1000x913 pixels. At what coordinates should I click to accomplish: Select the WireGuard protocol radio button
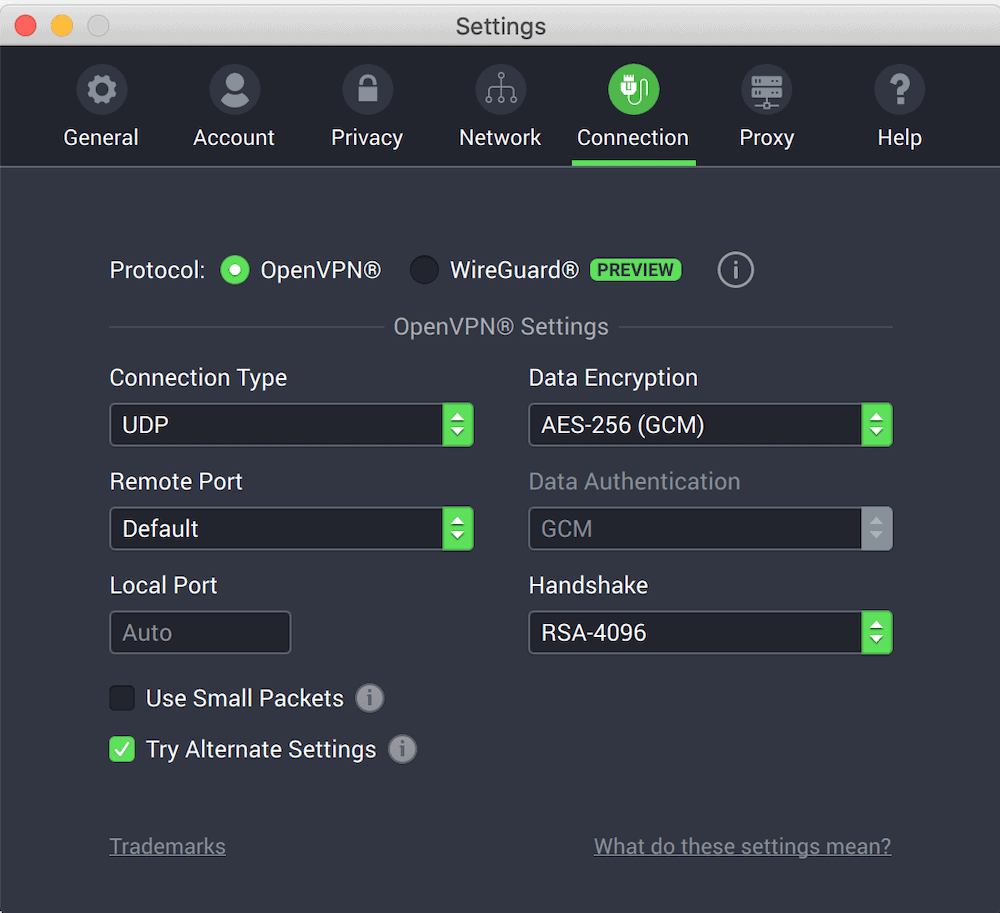(424, 270)
